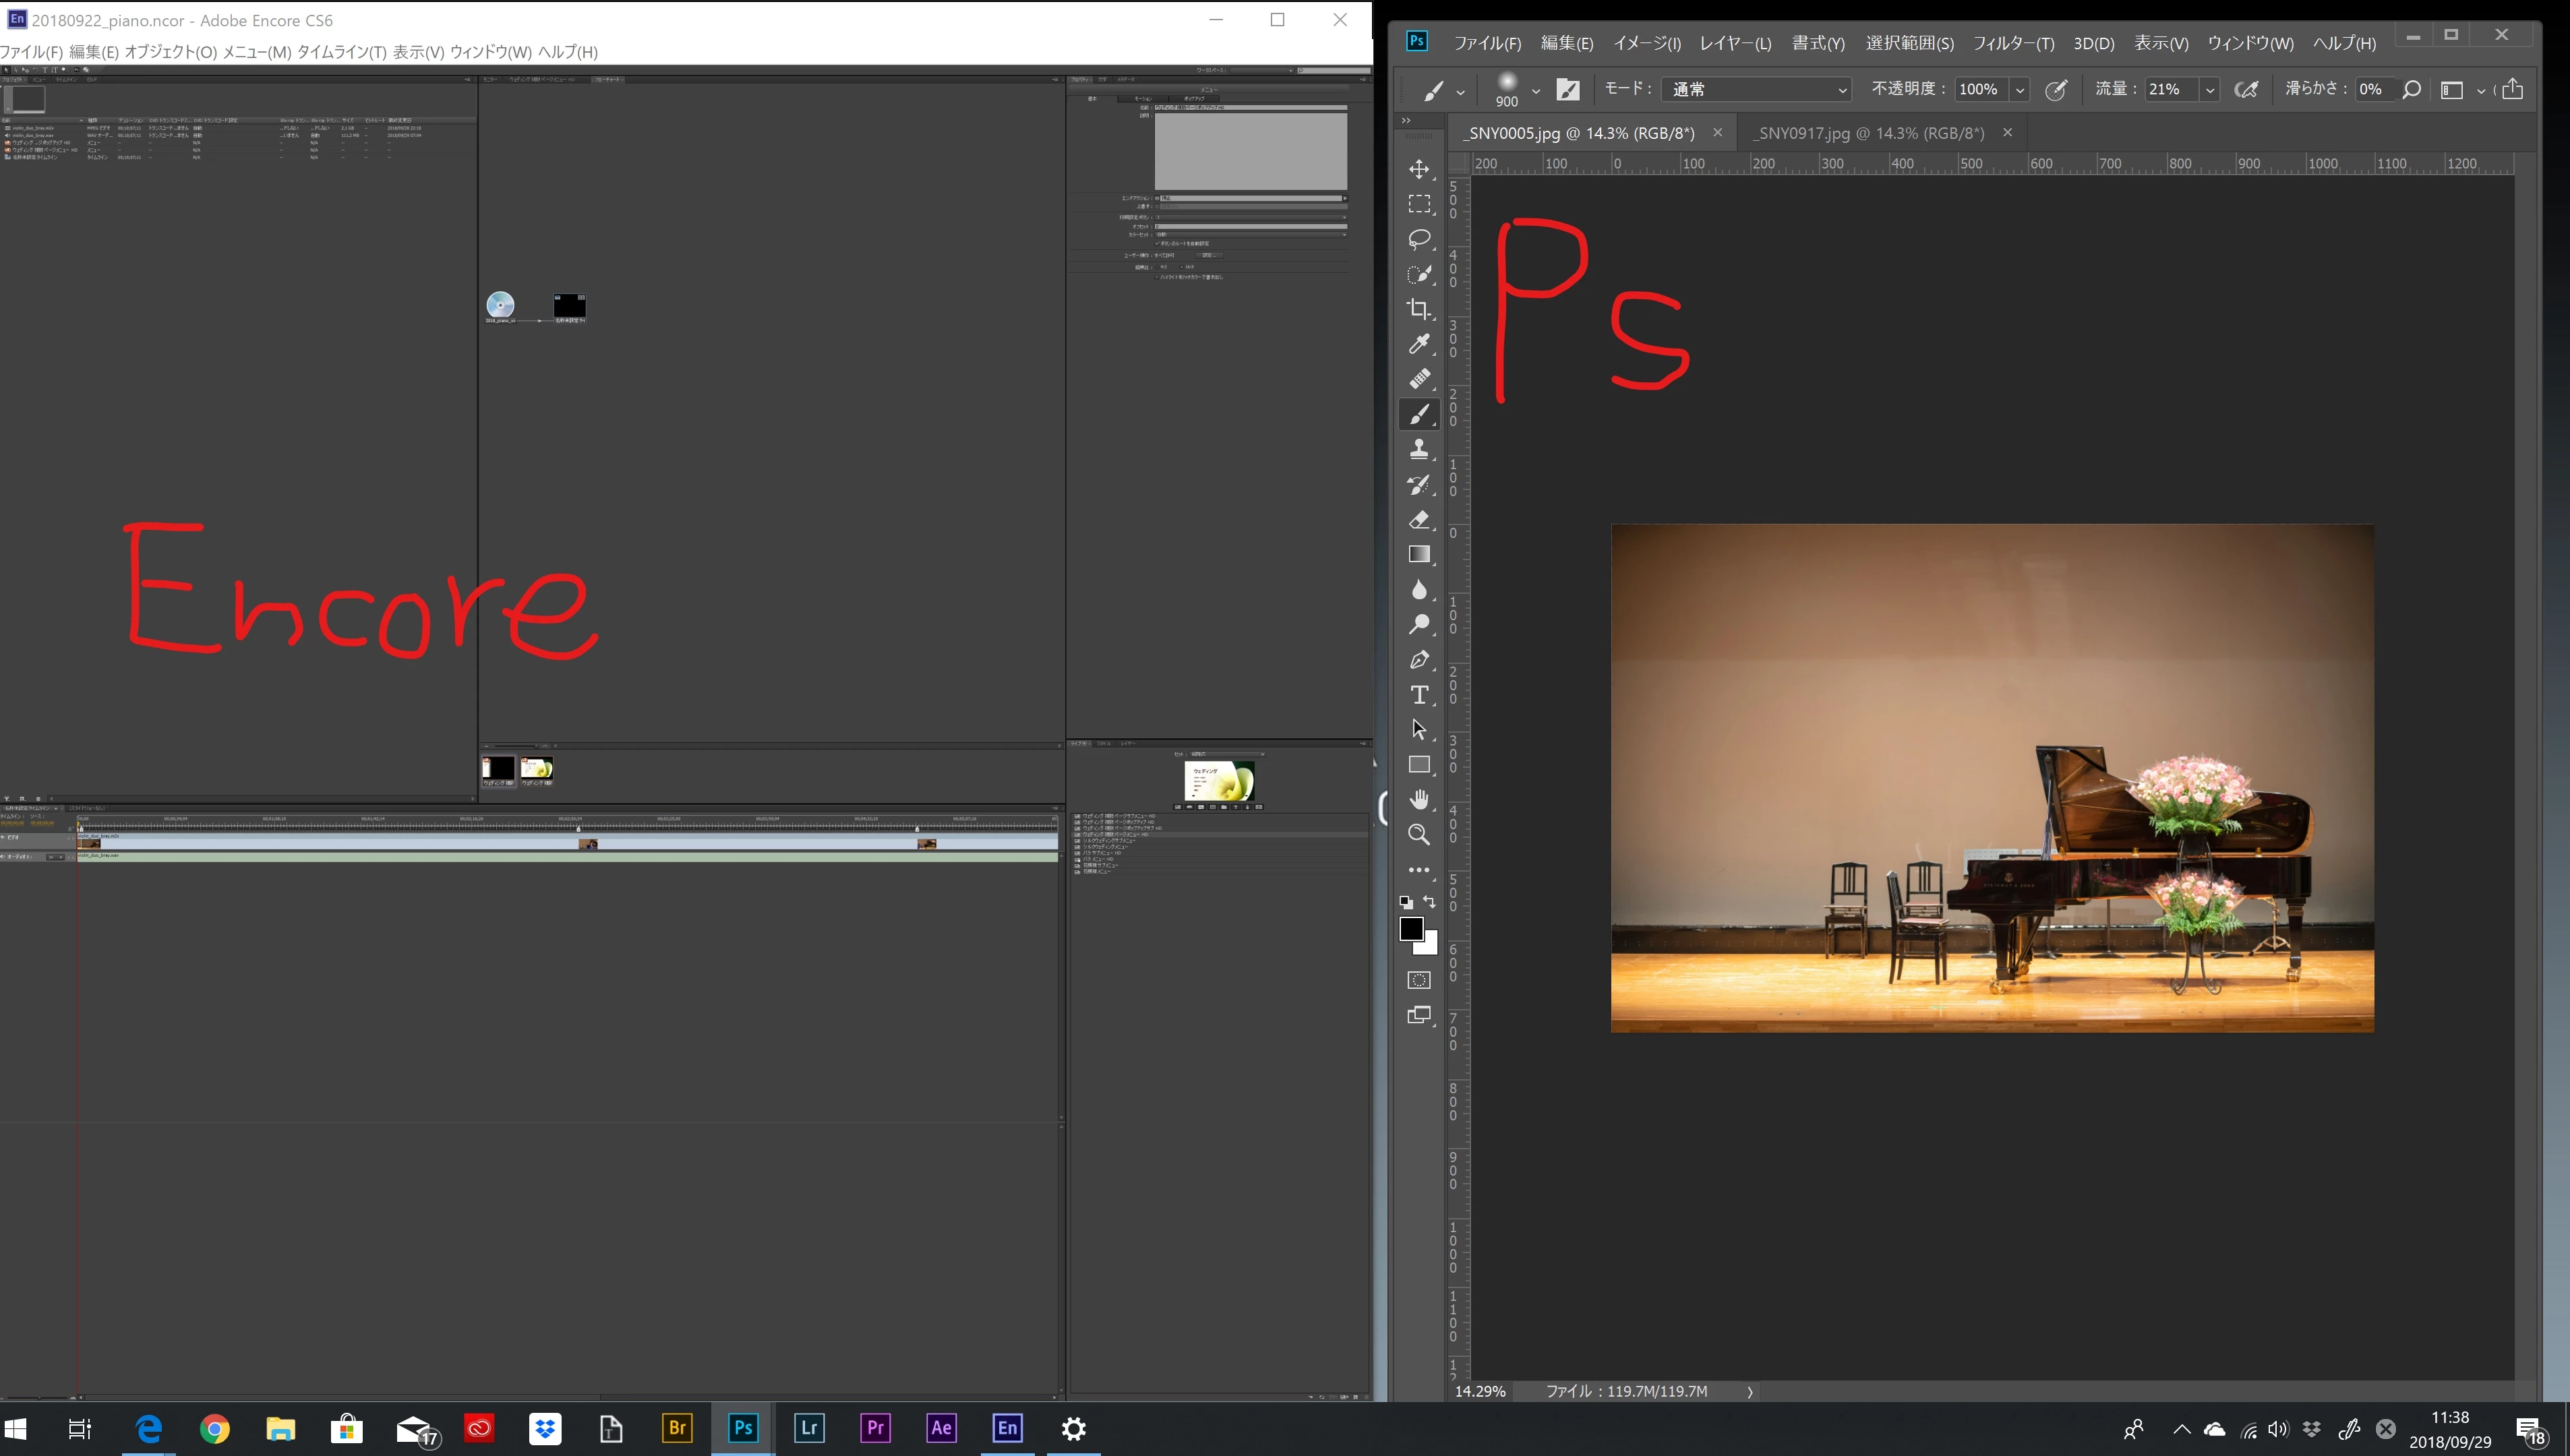Reset default foreground and background colors
2570x1456 pixels.
point(1406,902)
